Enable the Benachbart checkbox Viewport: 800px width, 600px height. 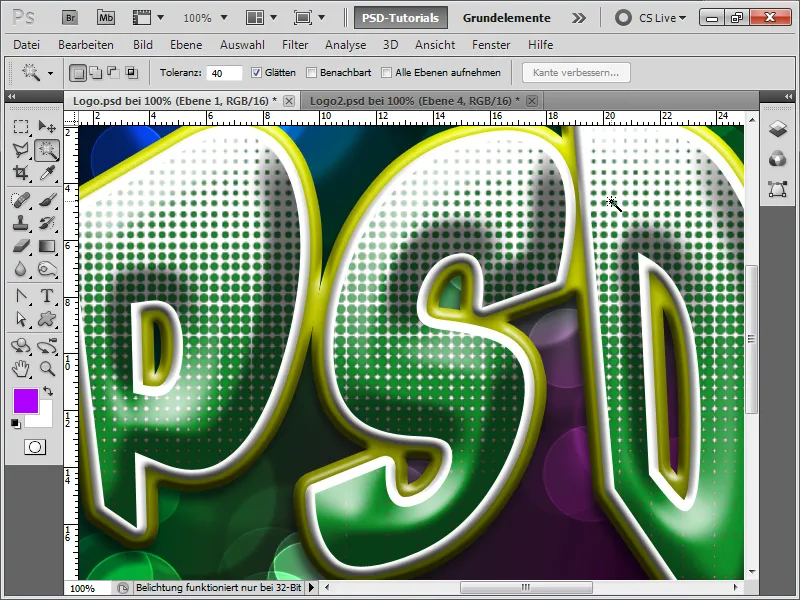coord(311,73)
